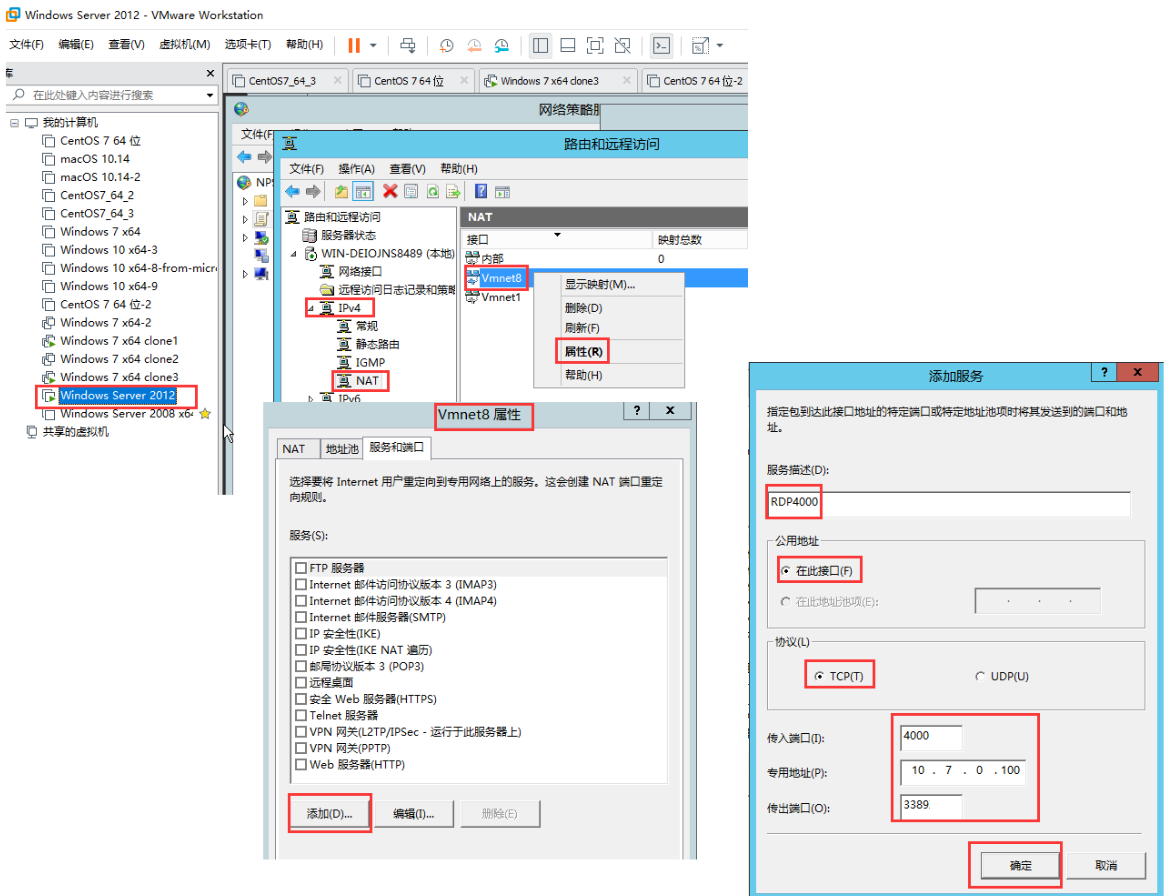The image size is (1169, 896).
Task: Click the back arrow in Routing and Remote Access toolbar
Action: 292,192
